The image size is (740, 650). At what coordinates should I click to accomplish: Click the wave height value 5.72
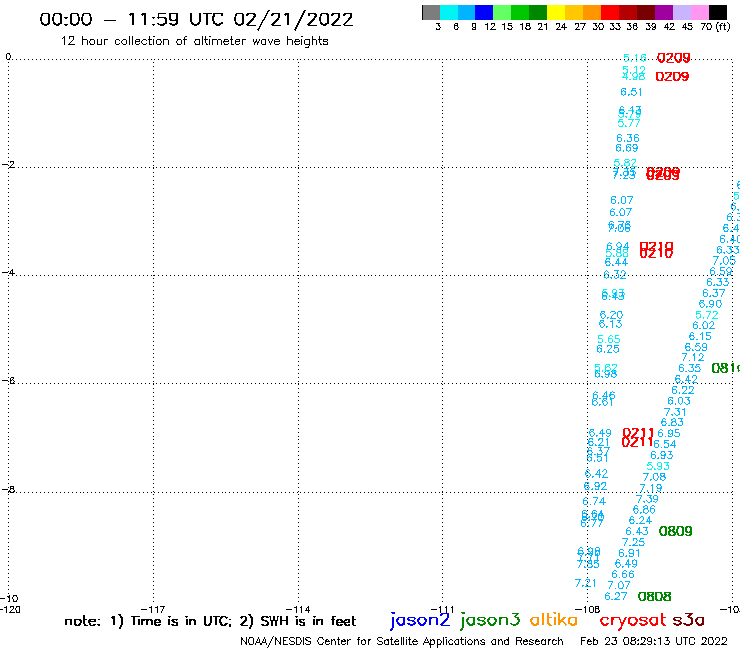707,315
